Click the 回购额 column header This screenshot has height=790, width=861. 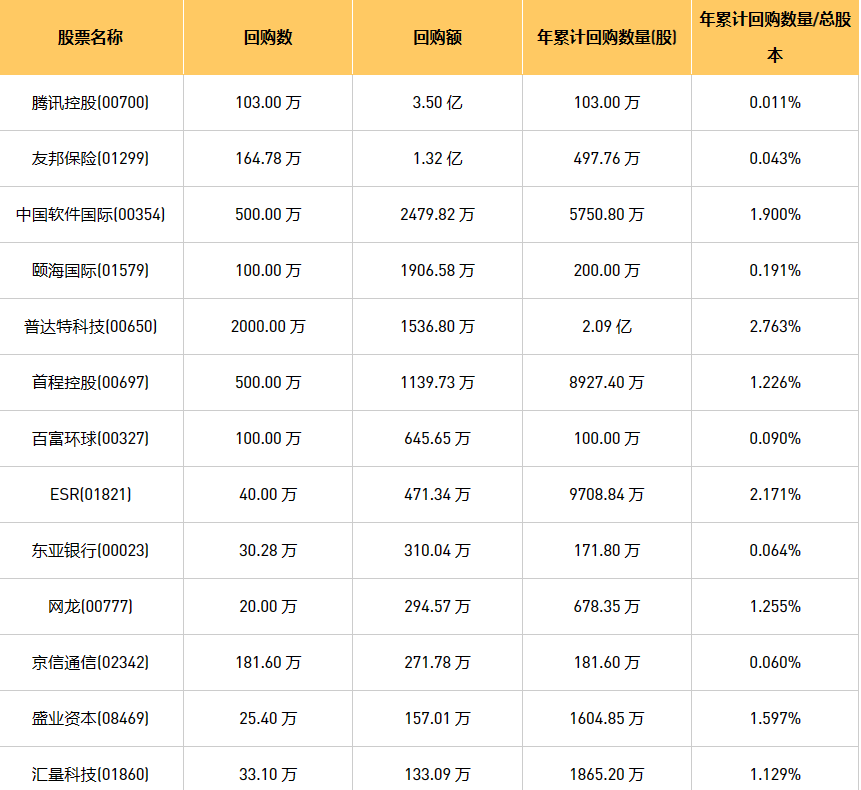tap(437, 38)
